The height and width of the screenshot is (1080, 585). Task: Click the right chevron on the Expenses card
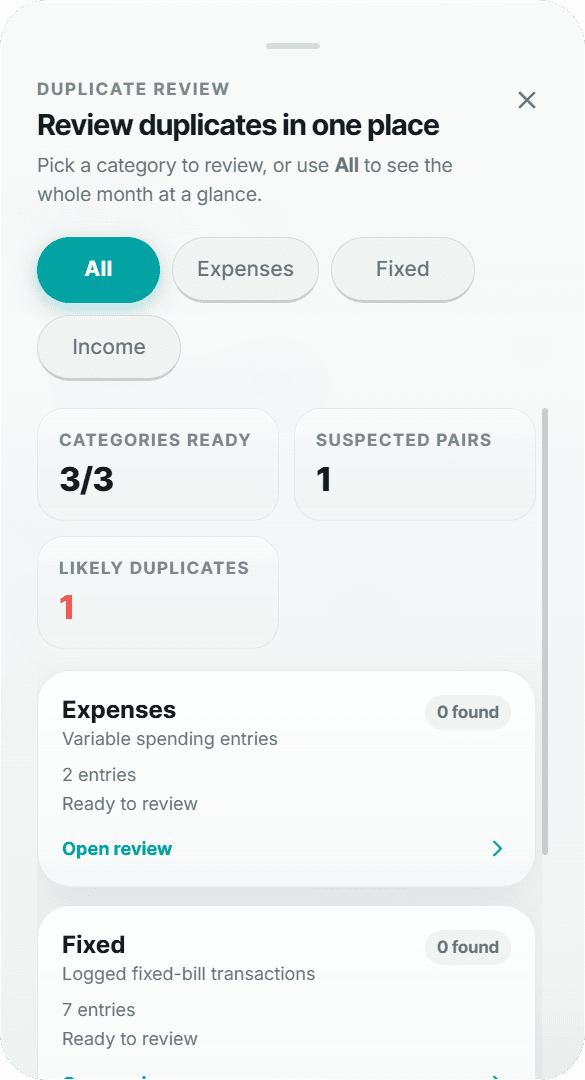pos(497,848)
